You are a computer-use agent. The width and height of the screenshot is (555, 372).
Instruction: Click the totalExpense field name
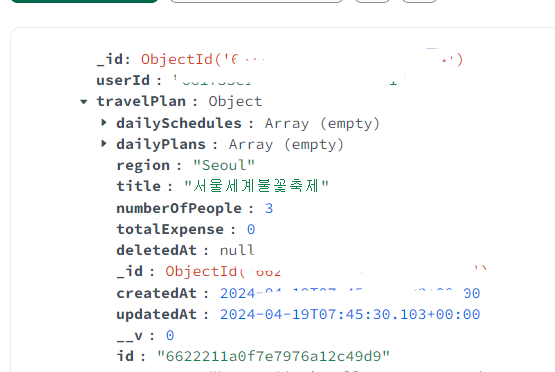pos(170,229)
